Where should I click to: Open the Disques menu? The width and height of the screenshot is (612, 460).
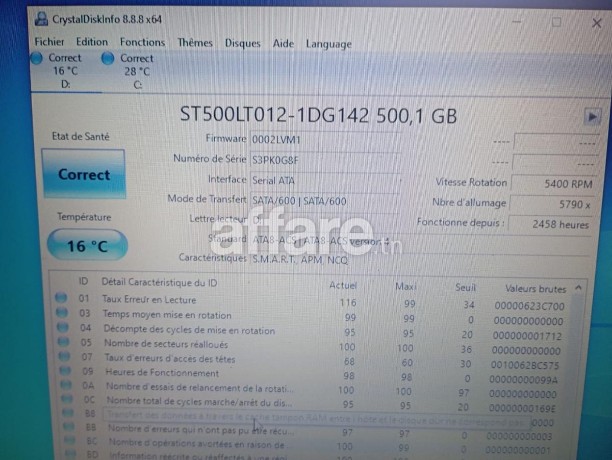click(x=242, y=43)
